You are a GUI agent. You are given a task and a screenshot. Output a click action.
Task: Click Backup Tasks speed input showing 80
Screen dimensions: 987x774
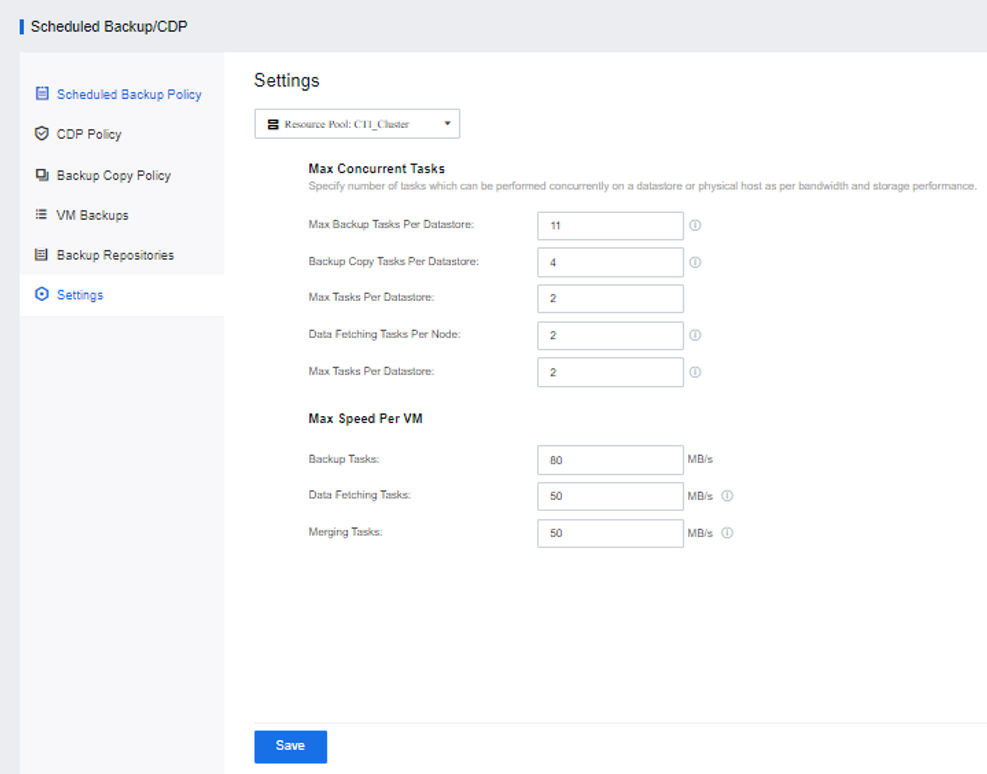610,460
